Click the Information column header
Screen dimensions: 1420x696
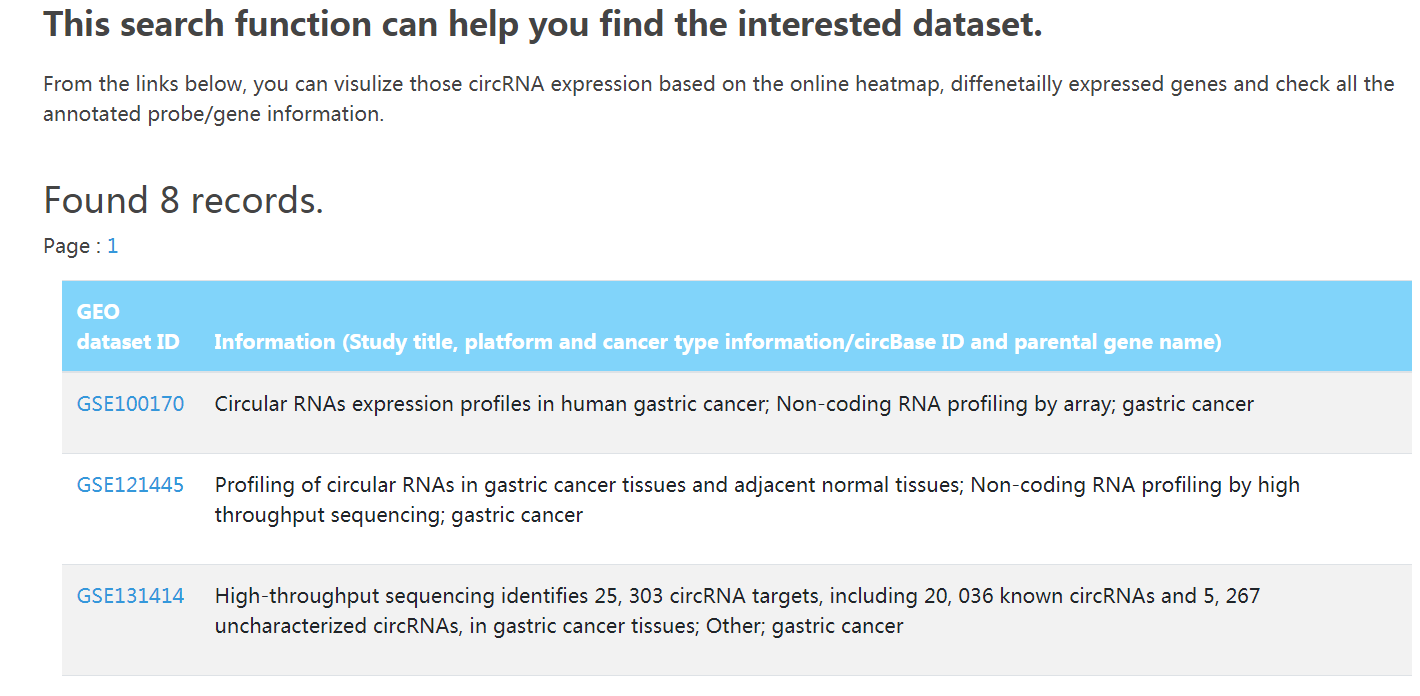(x=717, y=342)
